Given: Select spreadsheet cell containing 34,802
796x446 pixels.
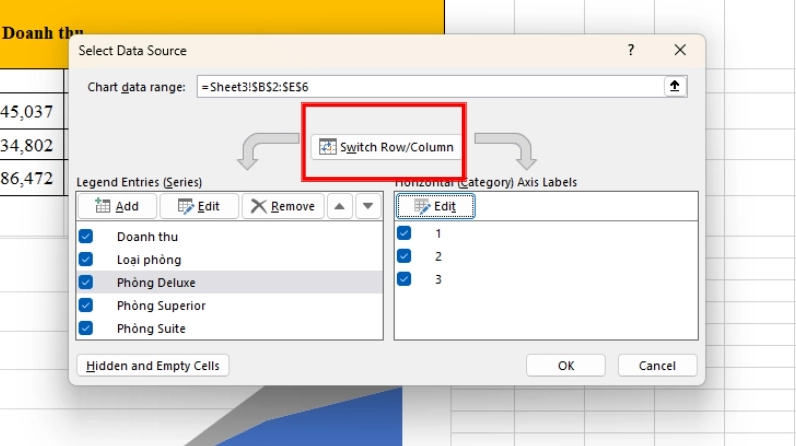Looking at the screenshot, I should tap(31, 145).
